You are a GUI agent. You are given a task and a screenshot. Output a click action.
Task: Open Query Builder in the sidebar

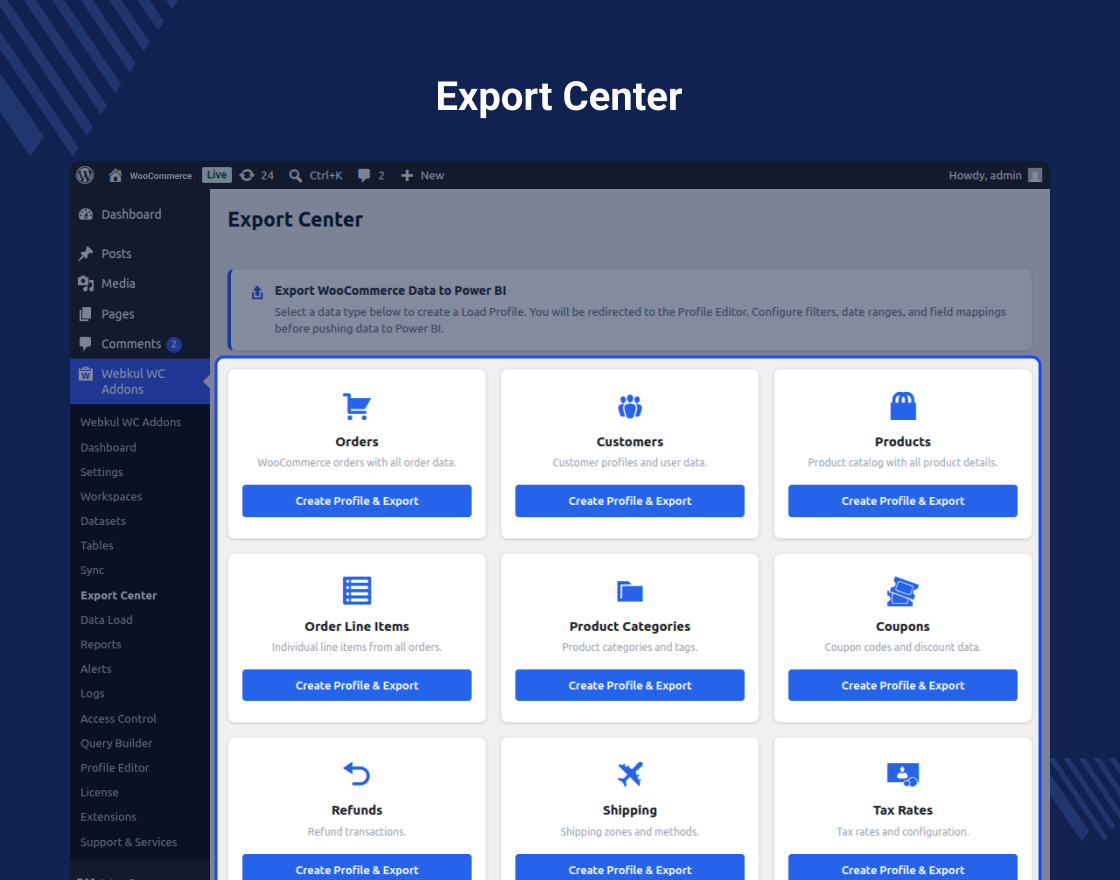pos(116,743)
